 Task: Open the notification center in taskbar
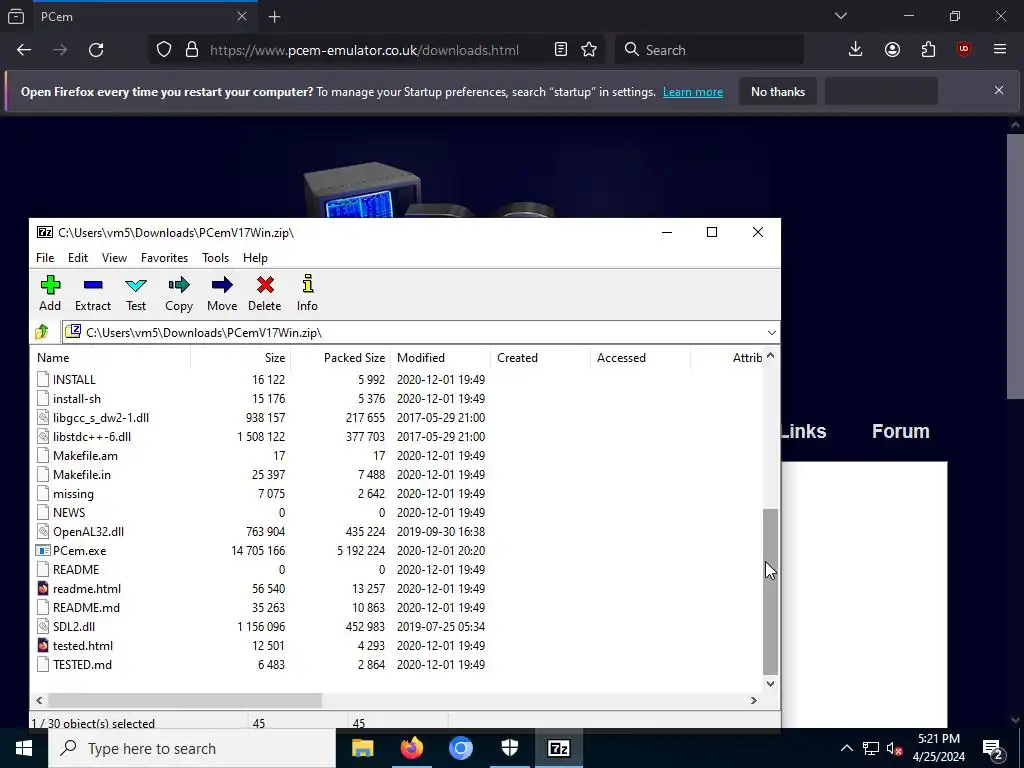point(993,748)
